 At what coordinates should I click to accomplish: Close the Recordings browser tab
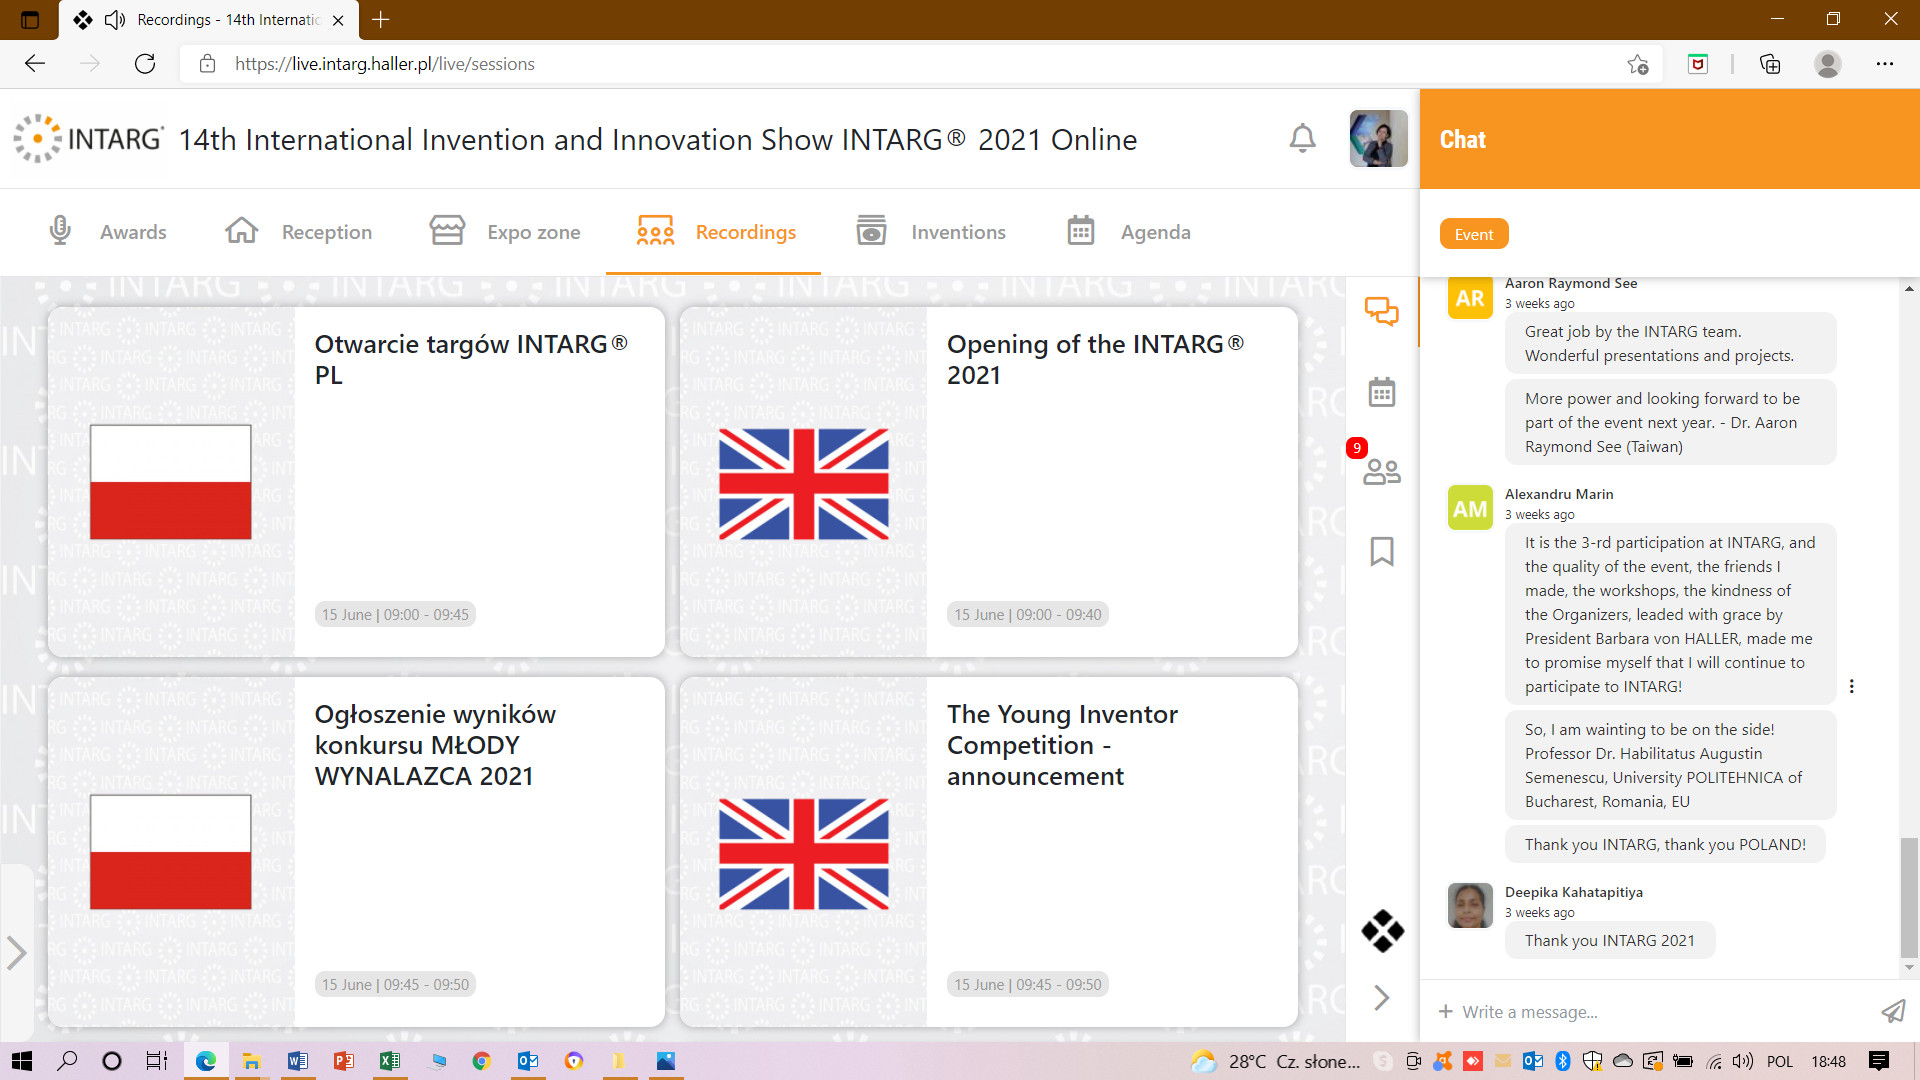coord(338,19)
